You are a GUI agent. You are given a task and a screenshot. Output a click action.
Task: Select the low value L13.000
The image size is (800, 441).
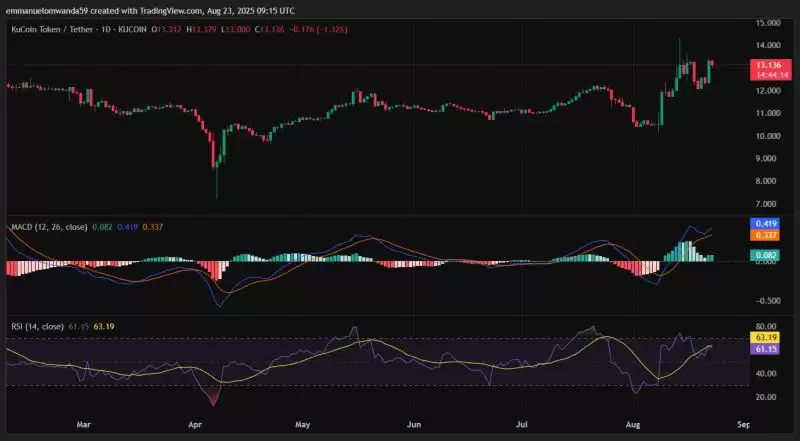click(235, 30)
